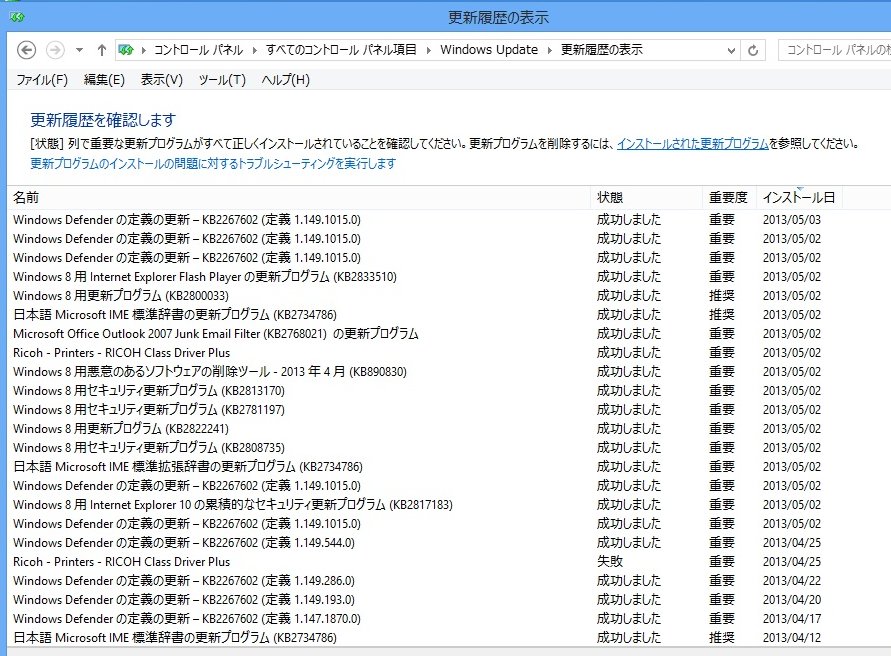Screen dimensions: 891x656
Task: Open the 編集(E) menu
Action: click(x=104, y=80)
